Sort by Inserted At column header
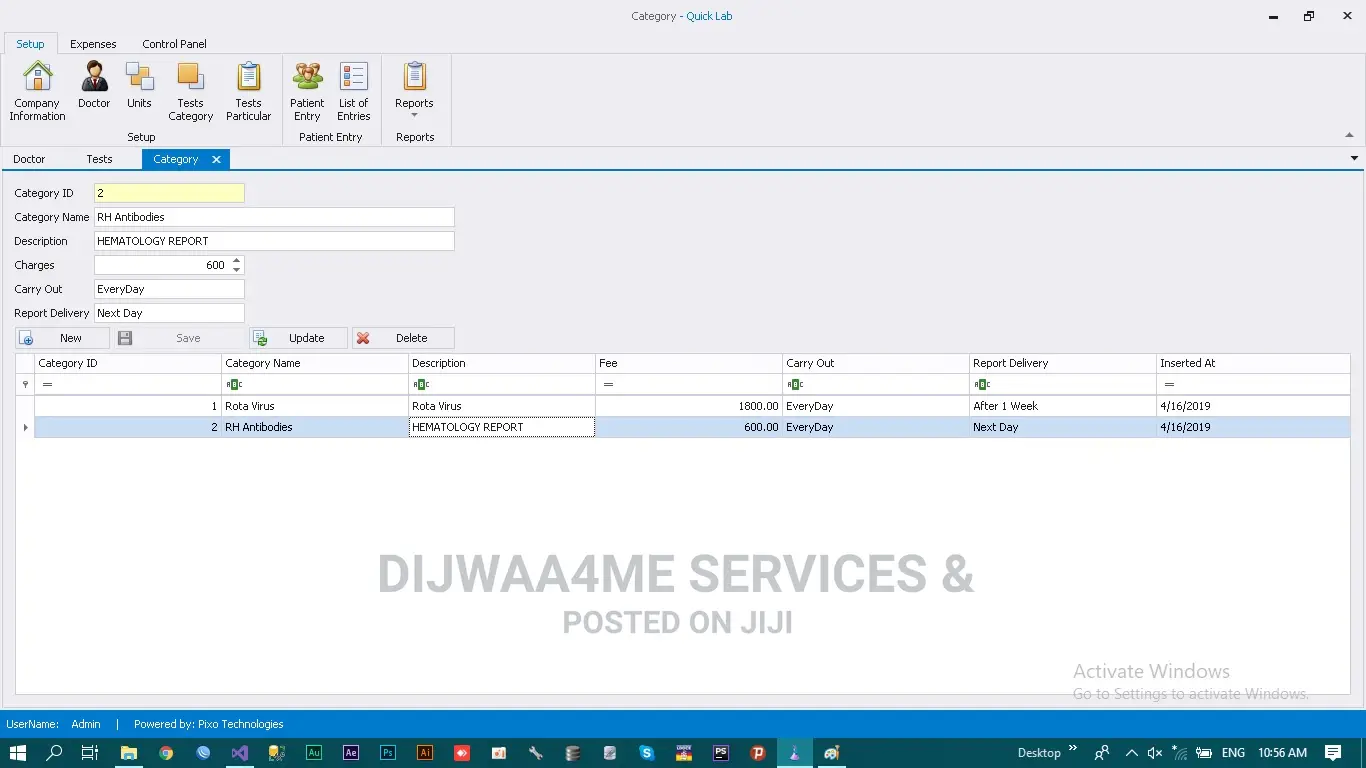Image resolution: width=1366 pixels, height=768 pixels. (x=1253, y=363)
